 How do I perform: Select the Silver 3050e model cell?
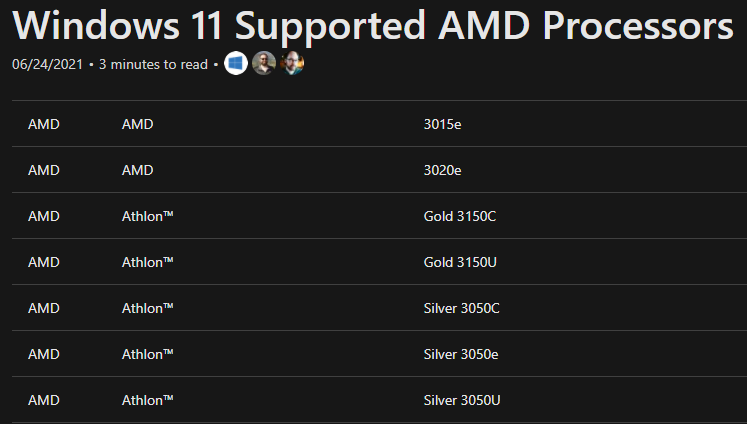click(x=461, y=354)
